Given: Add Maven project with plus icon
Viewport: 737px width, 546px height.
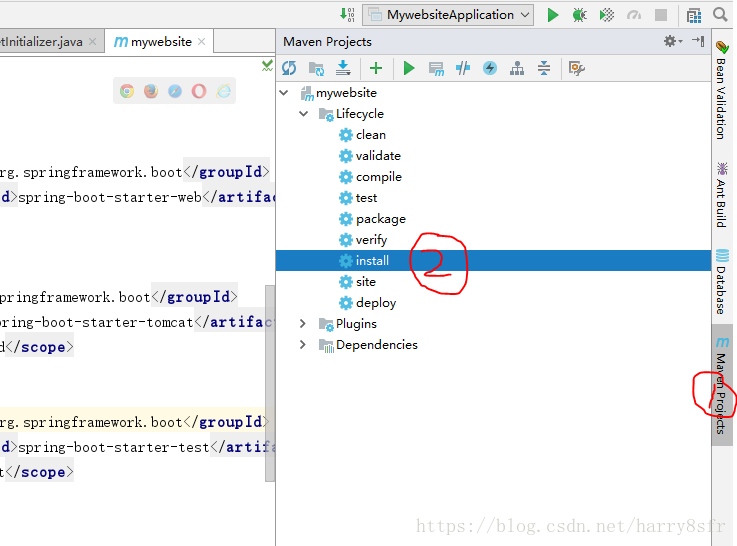Looking at the screenshot, I should [x=376, y=69].
